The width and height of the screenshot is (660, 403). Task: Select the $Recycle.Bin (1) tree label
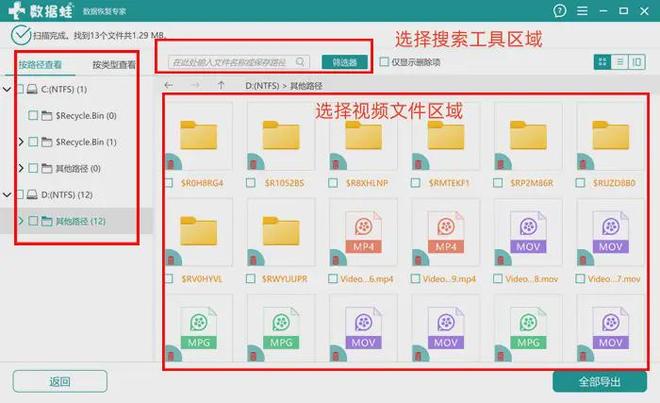tap(86, 142)
